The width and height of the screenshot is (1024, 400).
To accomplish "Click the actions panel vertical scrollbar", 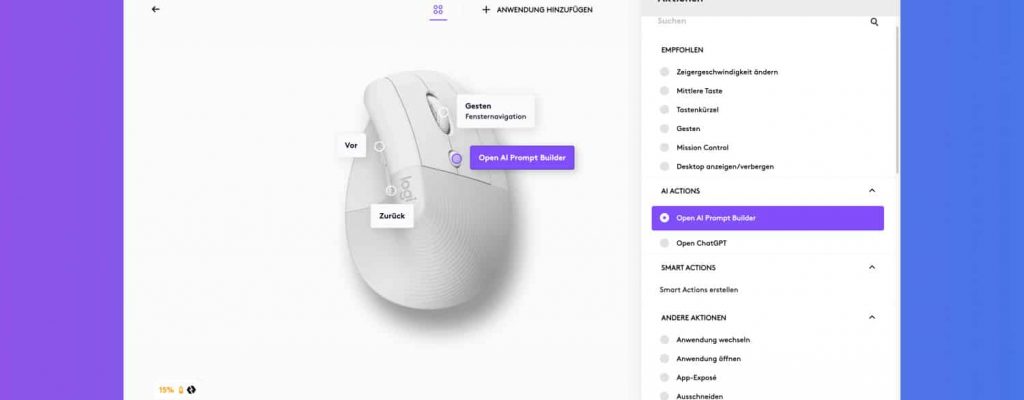I will pos(898,98).
